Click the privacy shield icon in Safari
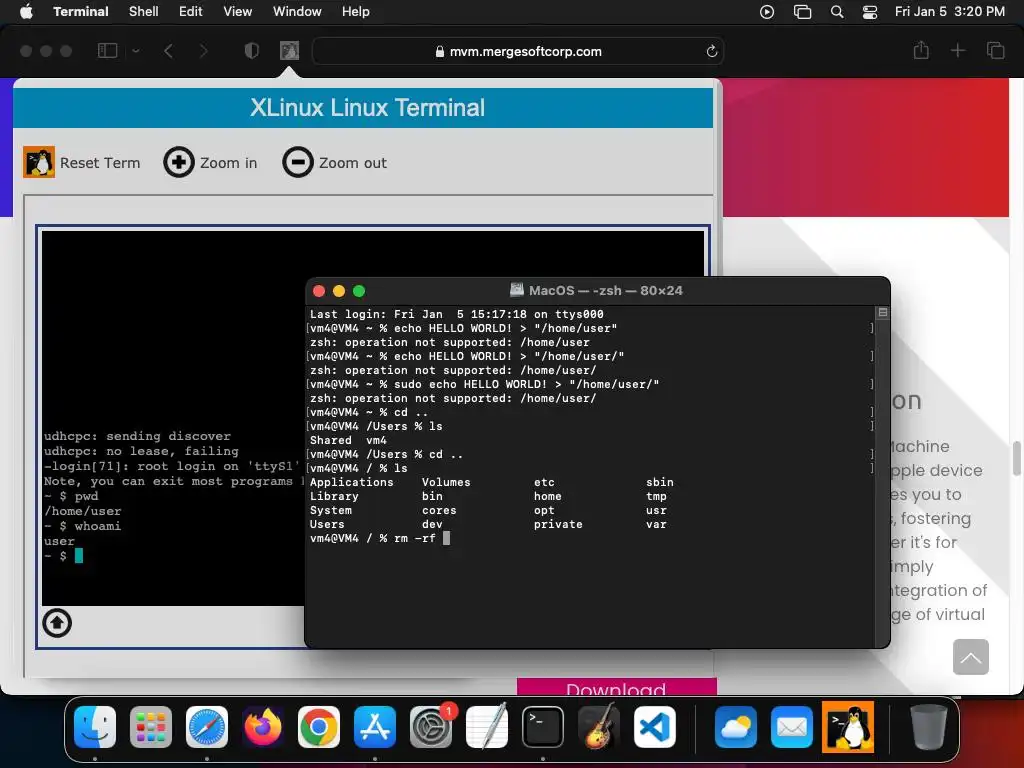The height and width of the screenshot is (768, 1024). pos(251,51)
